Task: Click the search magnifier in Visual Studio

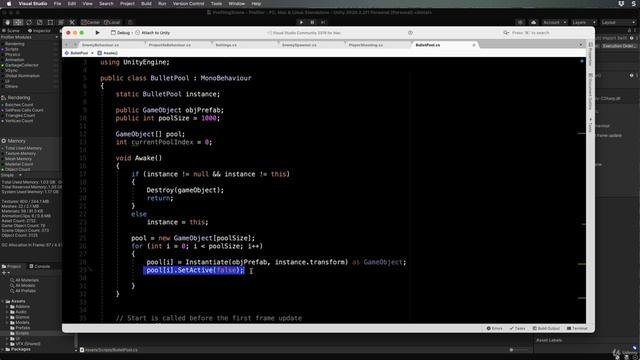Action: pyautogui.click(x=506, y=33)
